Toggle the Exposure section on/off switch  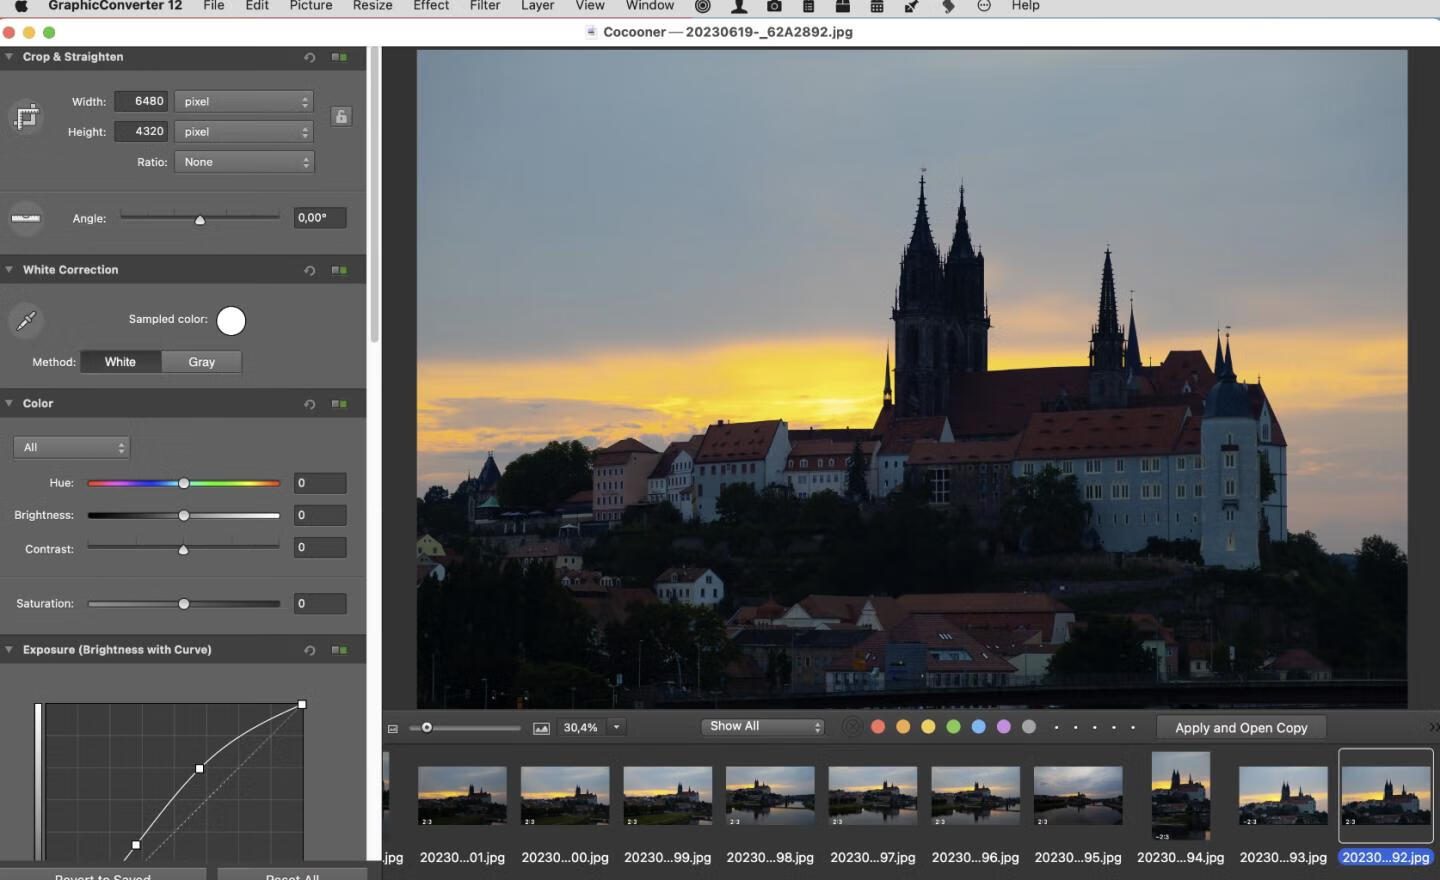pos(340,650)
